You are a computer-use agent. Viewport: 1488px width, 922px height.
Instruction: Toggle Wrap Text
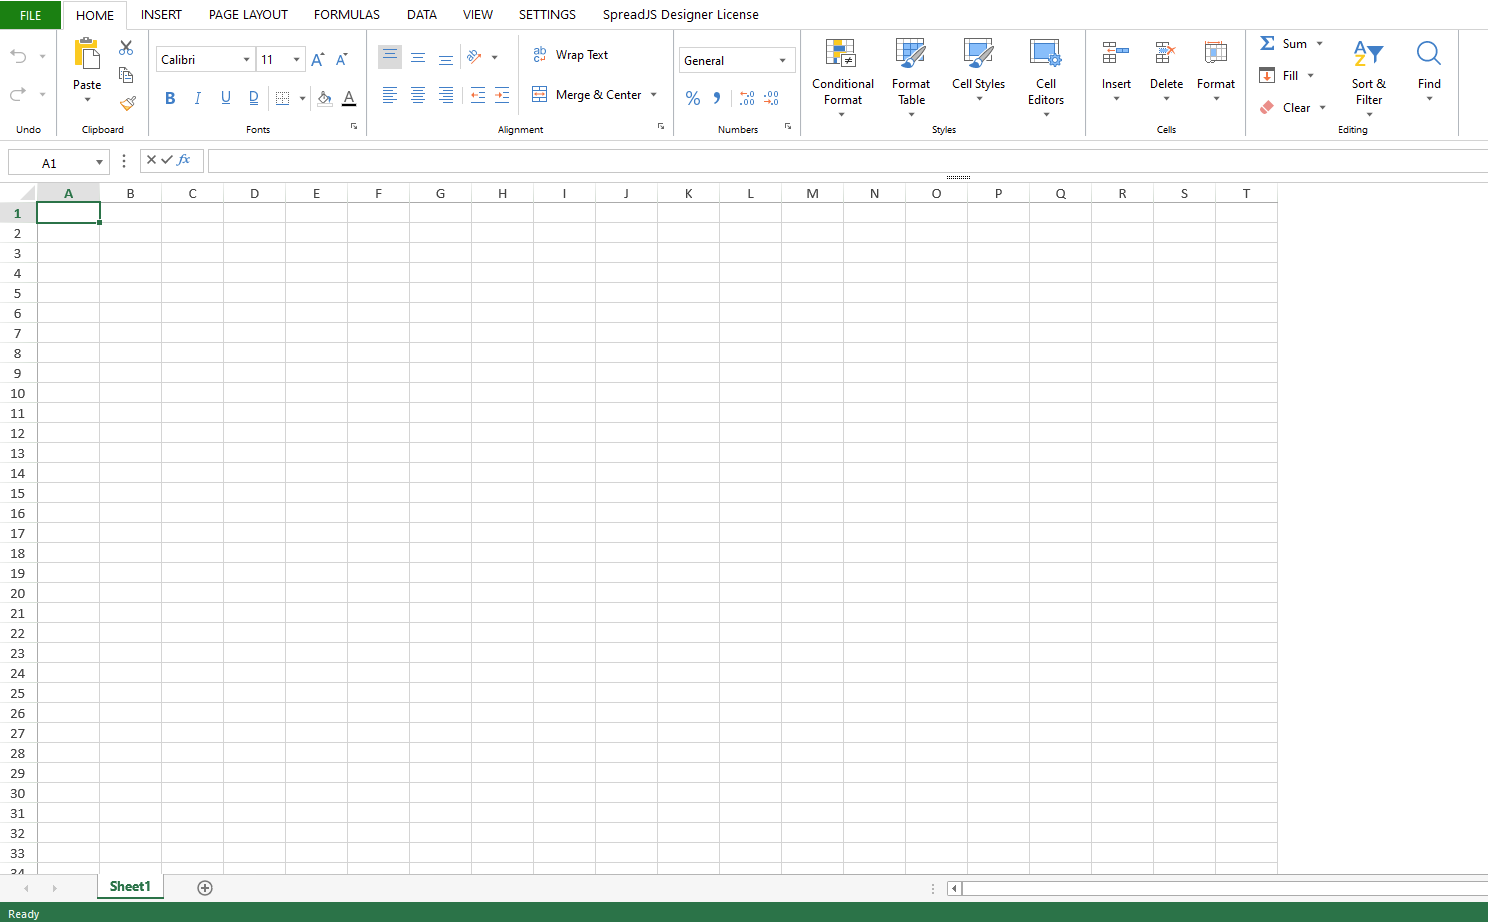(570, 55)
